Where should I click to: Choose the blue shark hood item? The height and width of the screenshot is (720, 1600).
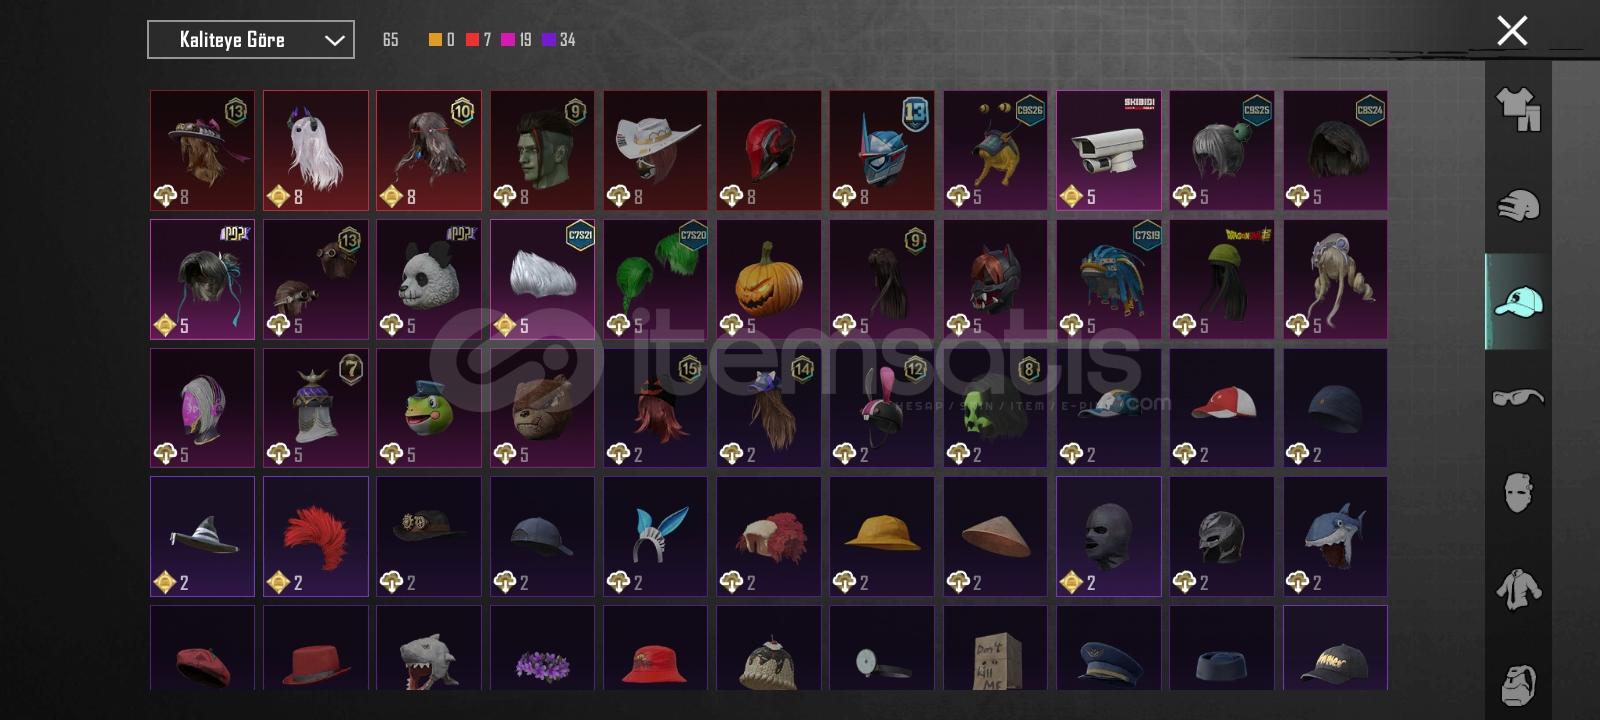[1335, 536]
